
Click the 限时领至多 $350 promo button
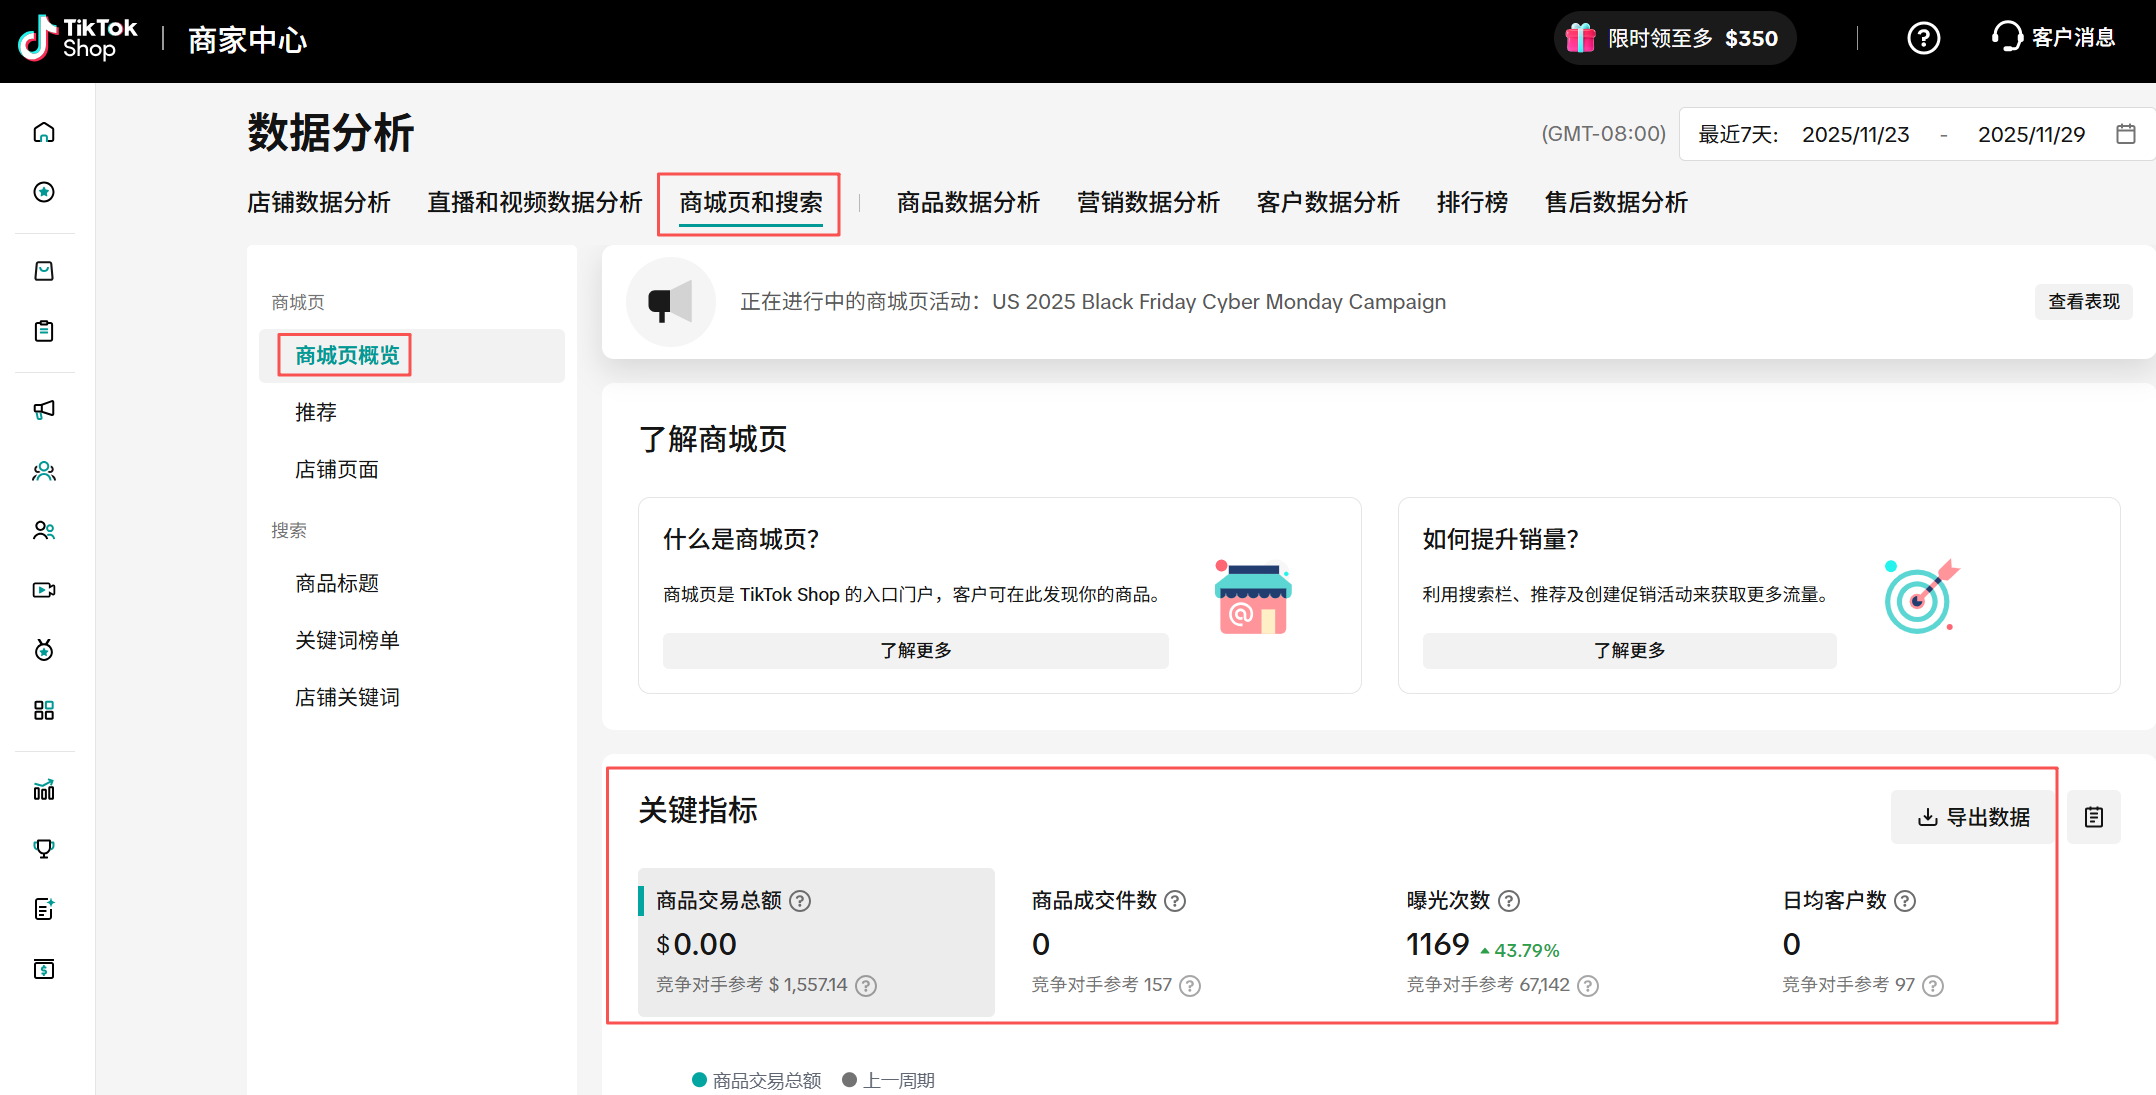[1675, 38]
